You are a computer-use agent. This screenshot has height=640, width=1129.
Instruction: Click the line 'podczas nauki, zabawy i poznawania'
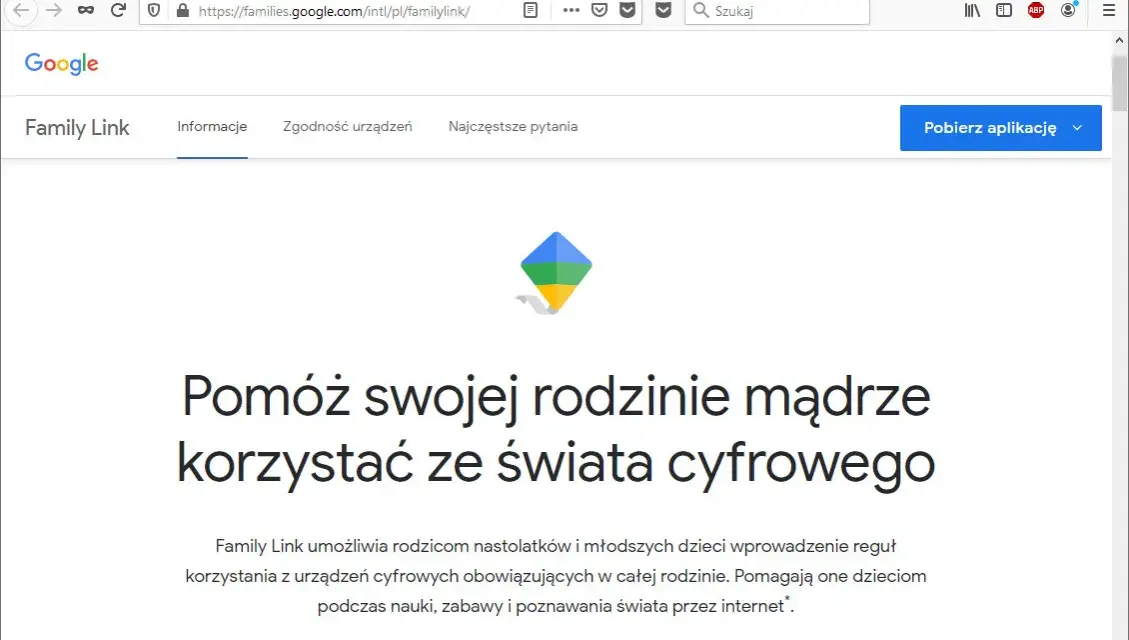pyautogui.click(x=555, y=605)
